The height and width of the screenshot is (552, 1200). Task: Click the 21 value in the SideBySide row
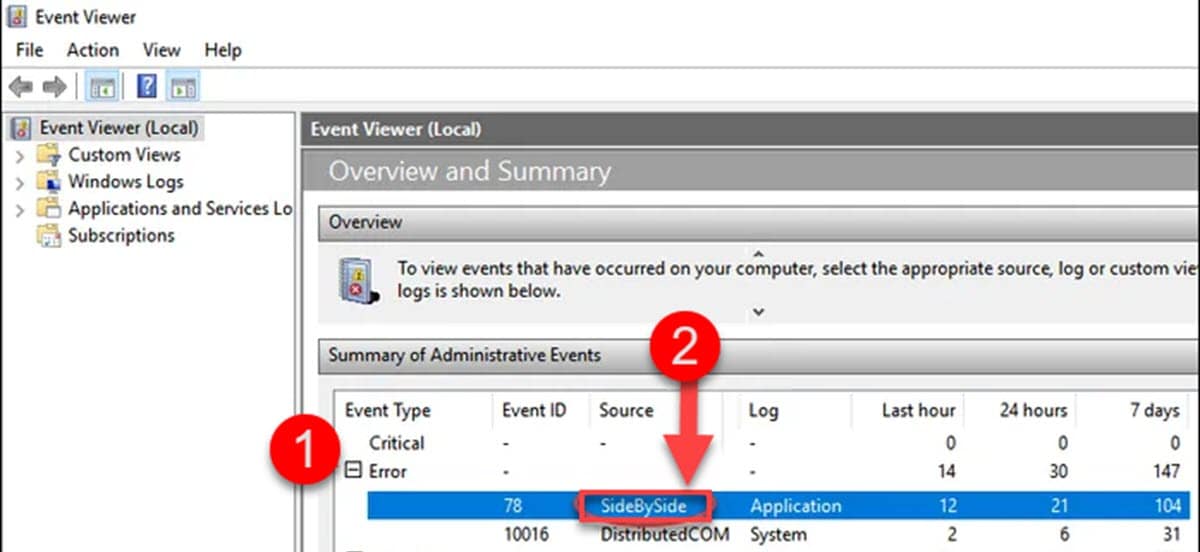tap(1057, 506)
